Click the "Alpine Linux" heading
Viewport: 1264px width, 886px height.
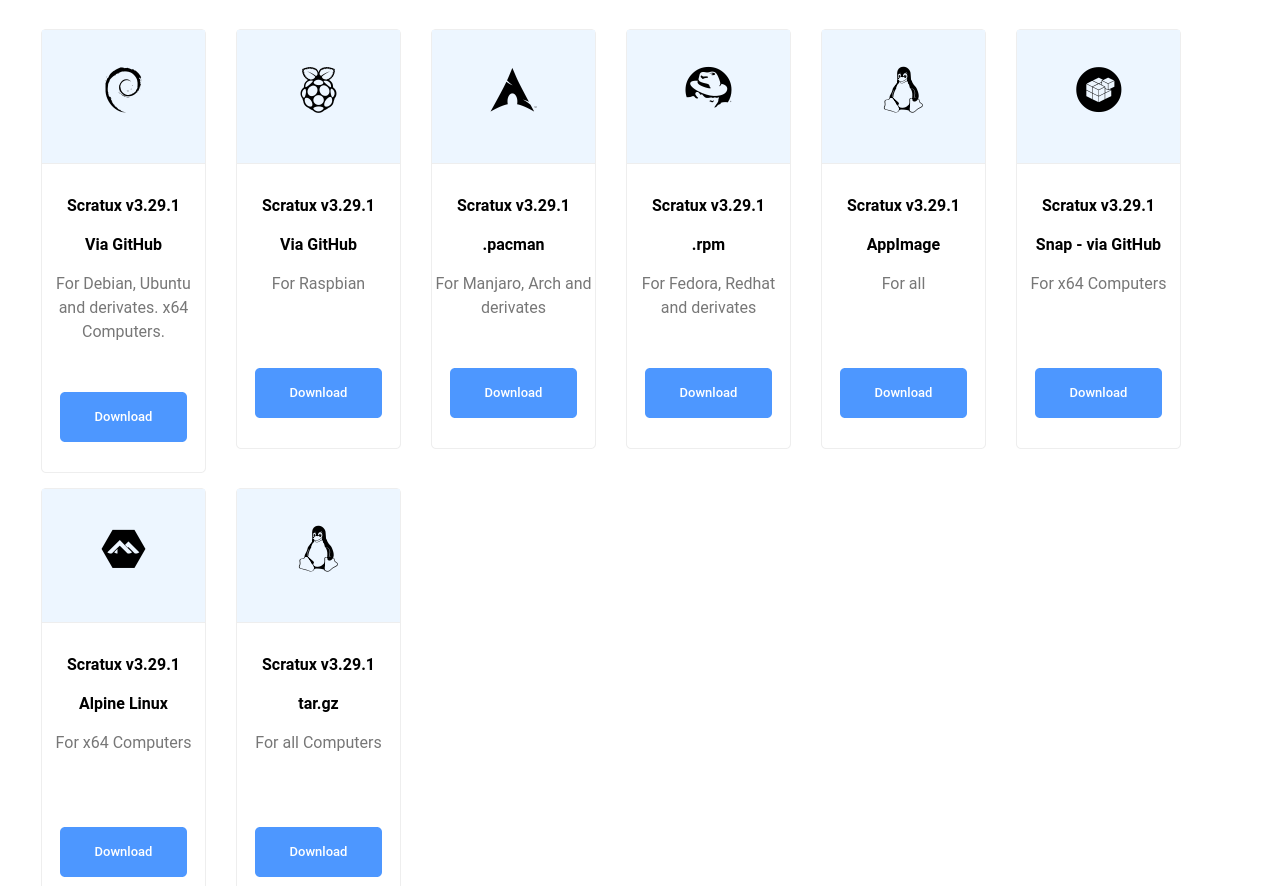(x=123, y=703)
